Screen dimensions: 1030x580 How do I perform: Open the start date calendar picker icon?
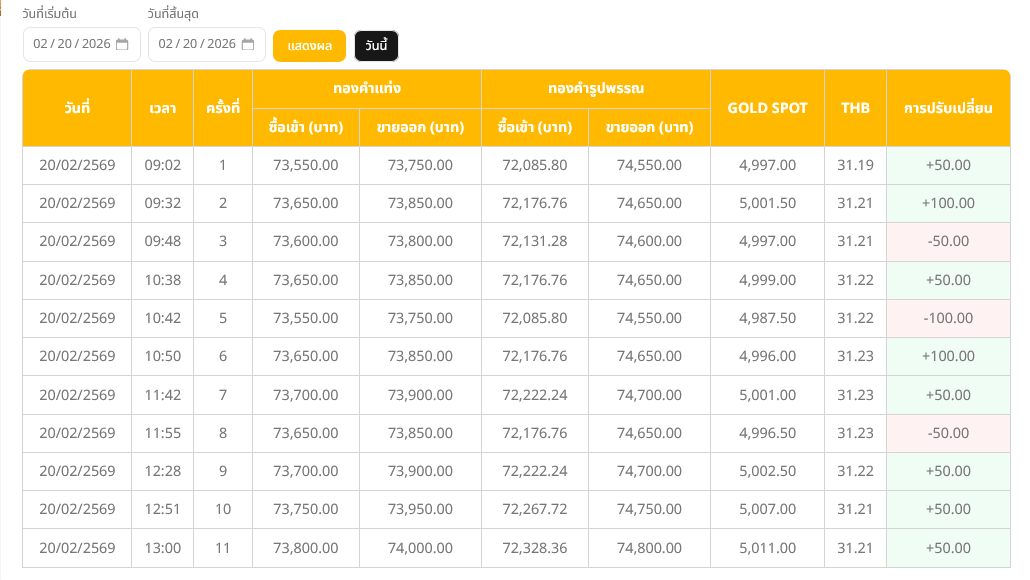[122, 44]
